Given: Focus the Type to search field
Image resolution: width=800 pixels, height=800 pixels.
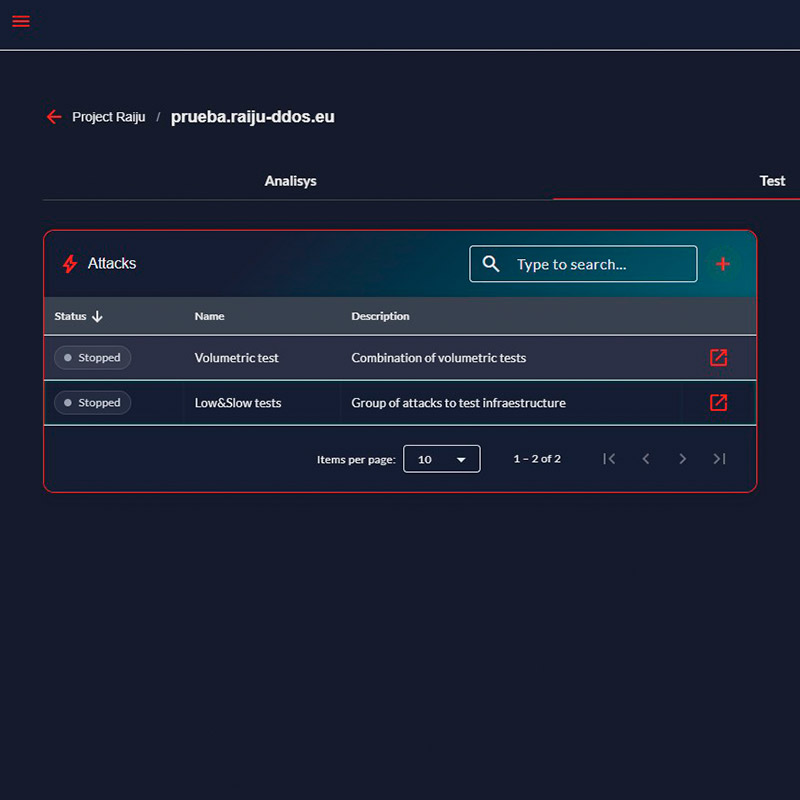Looking at the screenshot, I should [583, 264].
